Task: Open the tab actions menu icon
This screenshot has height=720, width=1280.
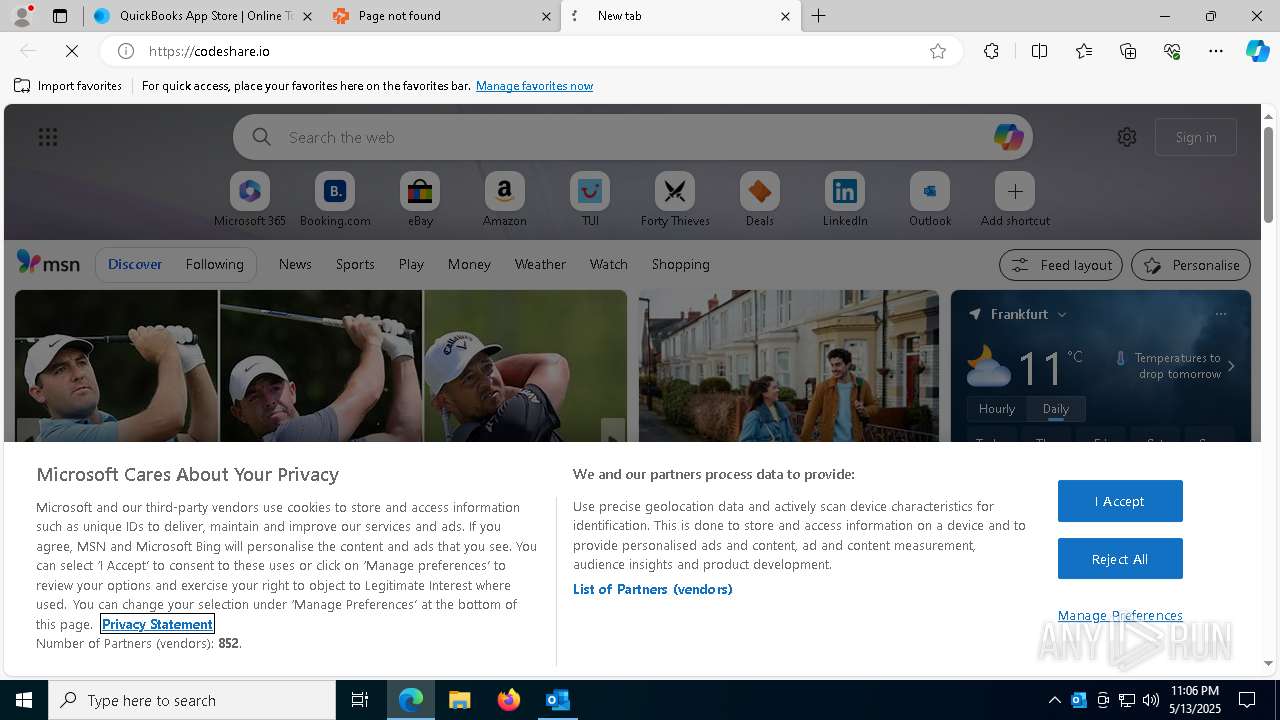Action: click(x=60, y=16)
